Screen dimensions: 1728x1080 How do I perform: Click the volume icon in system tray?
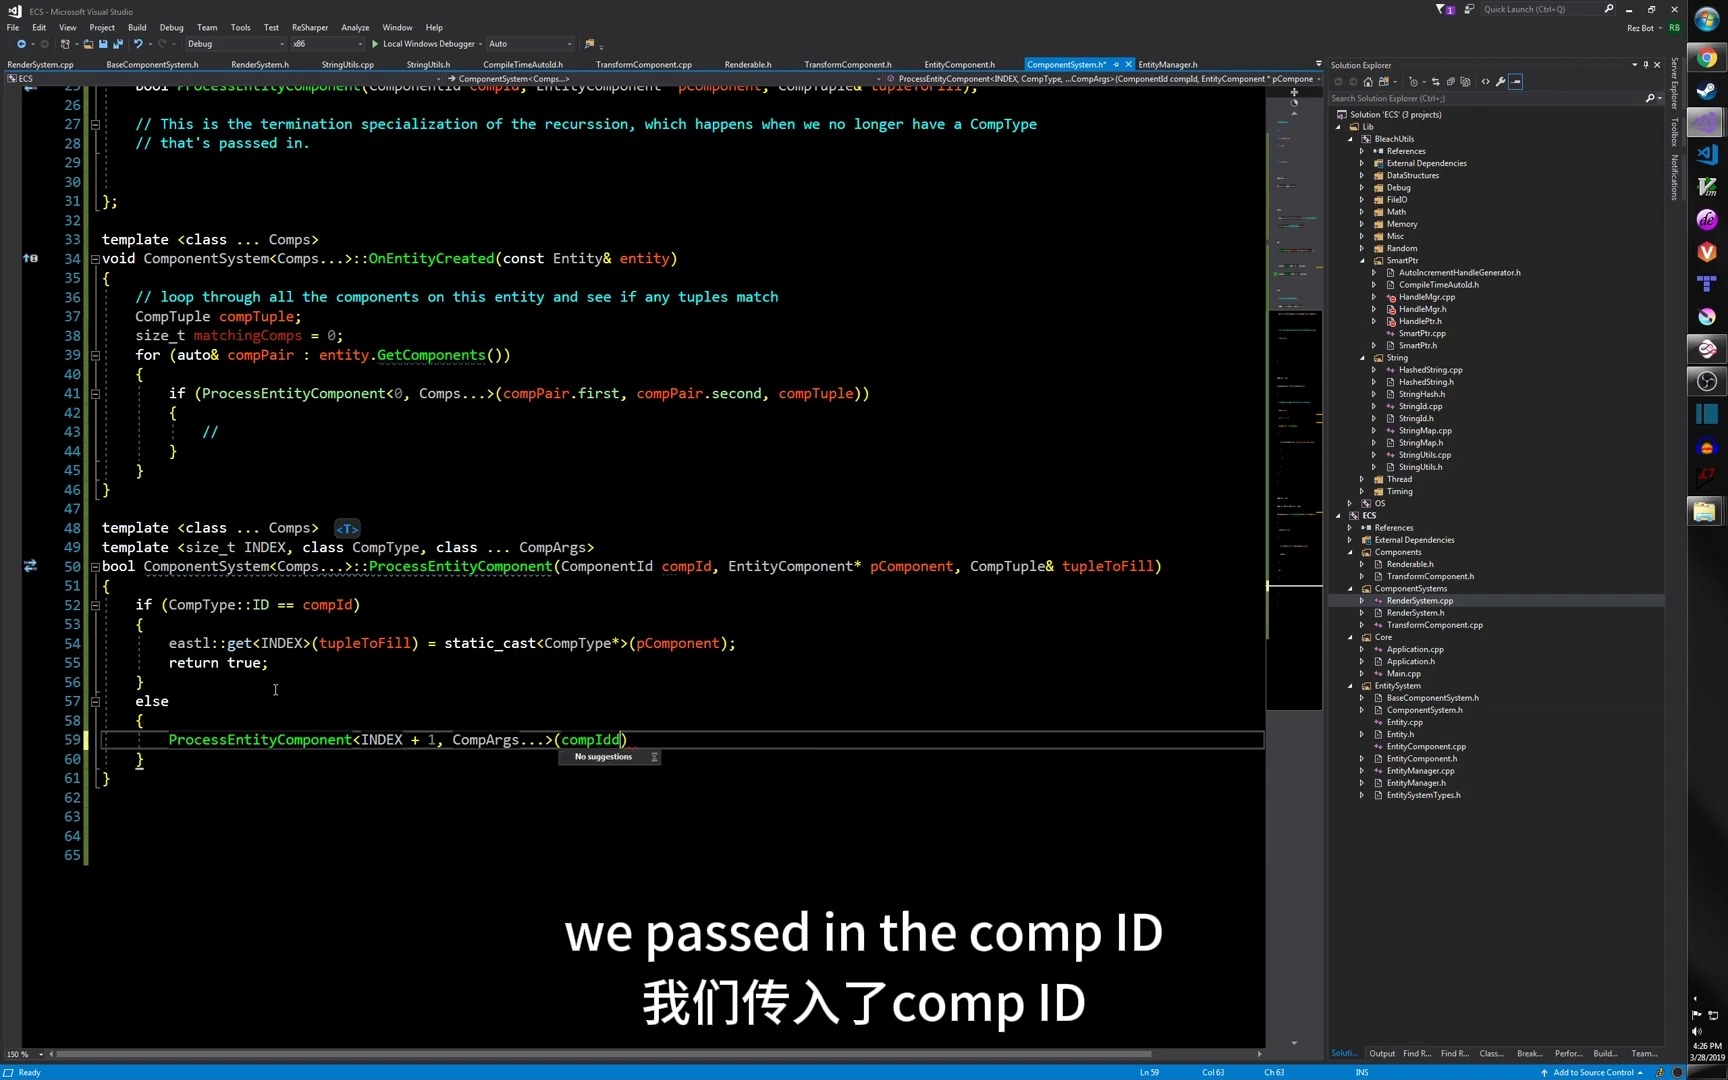point(1696,1031)
